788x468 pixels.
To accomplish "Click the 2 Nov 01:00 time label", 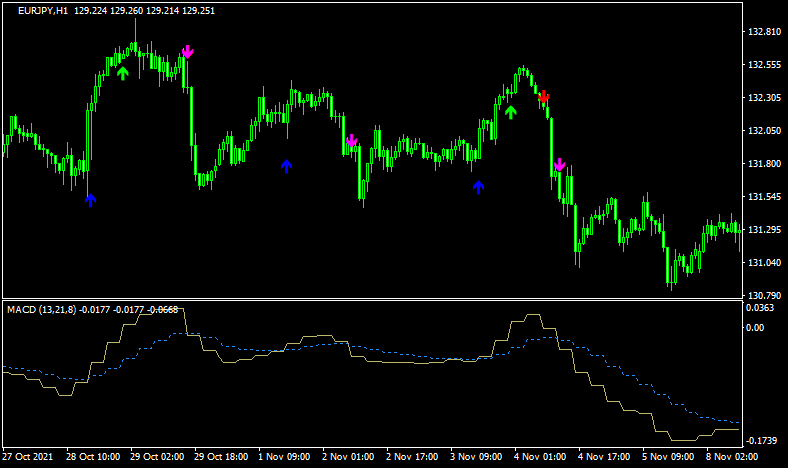I will pyautogui.click(x=348, y=457).
